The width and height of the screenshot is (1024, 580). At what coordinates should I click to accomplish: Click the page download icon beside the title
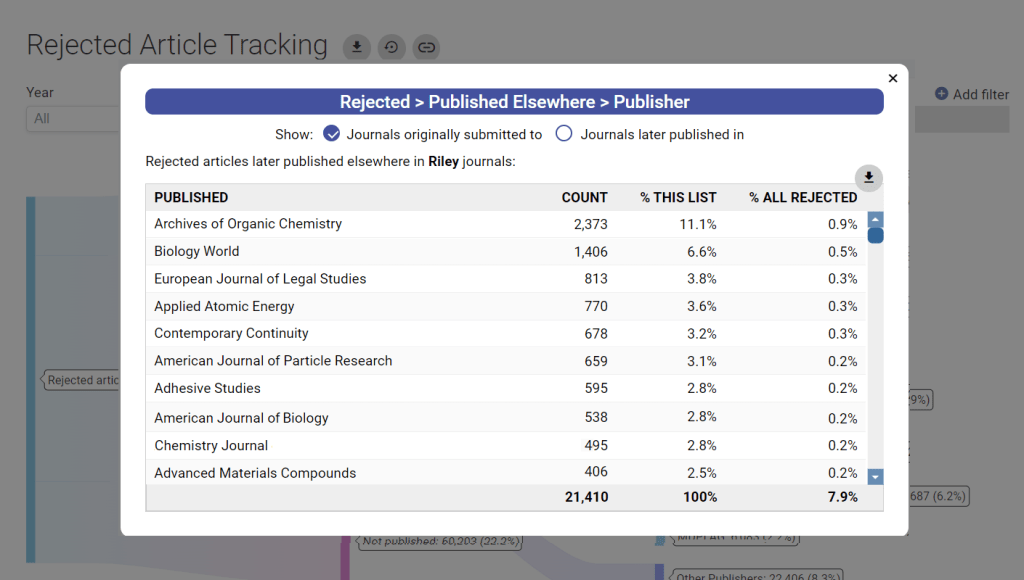tap(357, 47)
